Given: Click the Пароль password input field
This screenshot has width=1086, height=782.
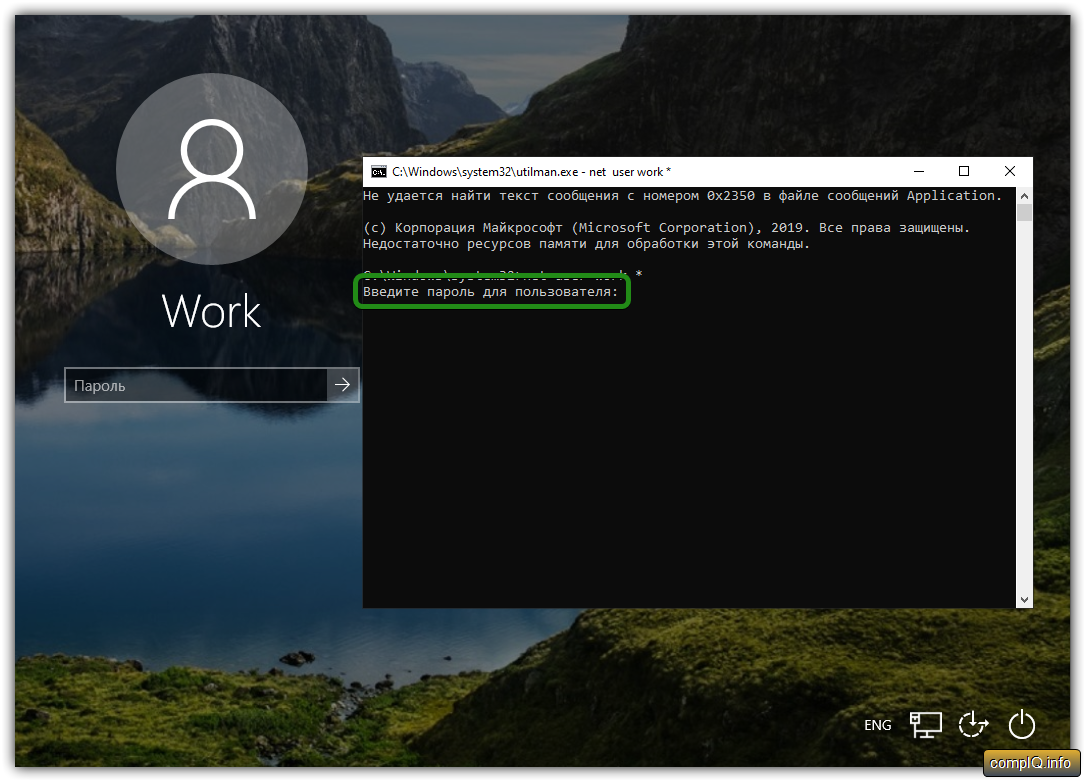Looking at the screenshot, I should pos(196,385).
